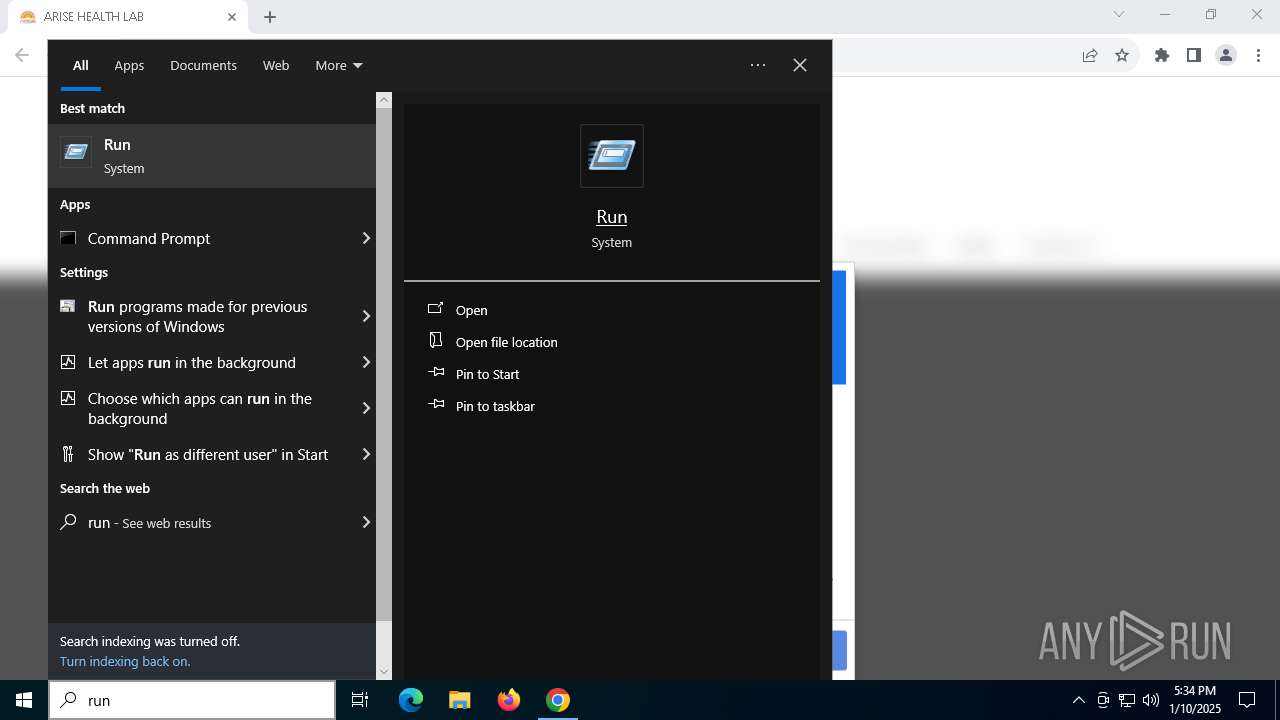Select the Apps search filter tab
This screenshot has width=1280, height=720.
129,65
